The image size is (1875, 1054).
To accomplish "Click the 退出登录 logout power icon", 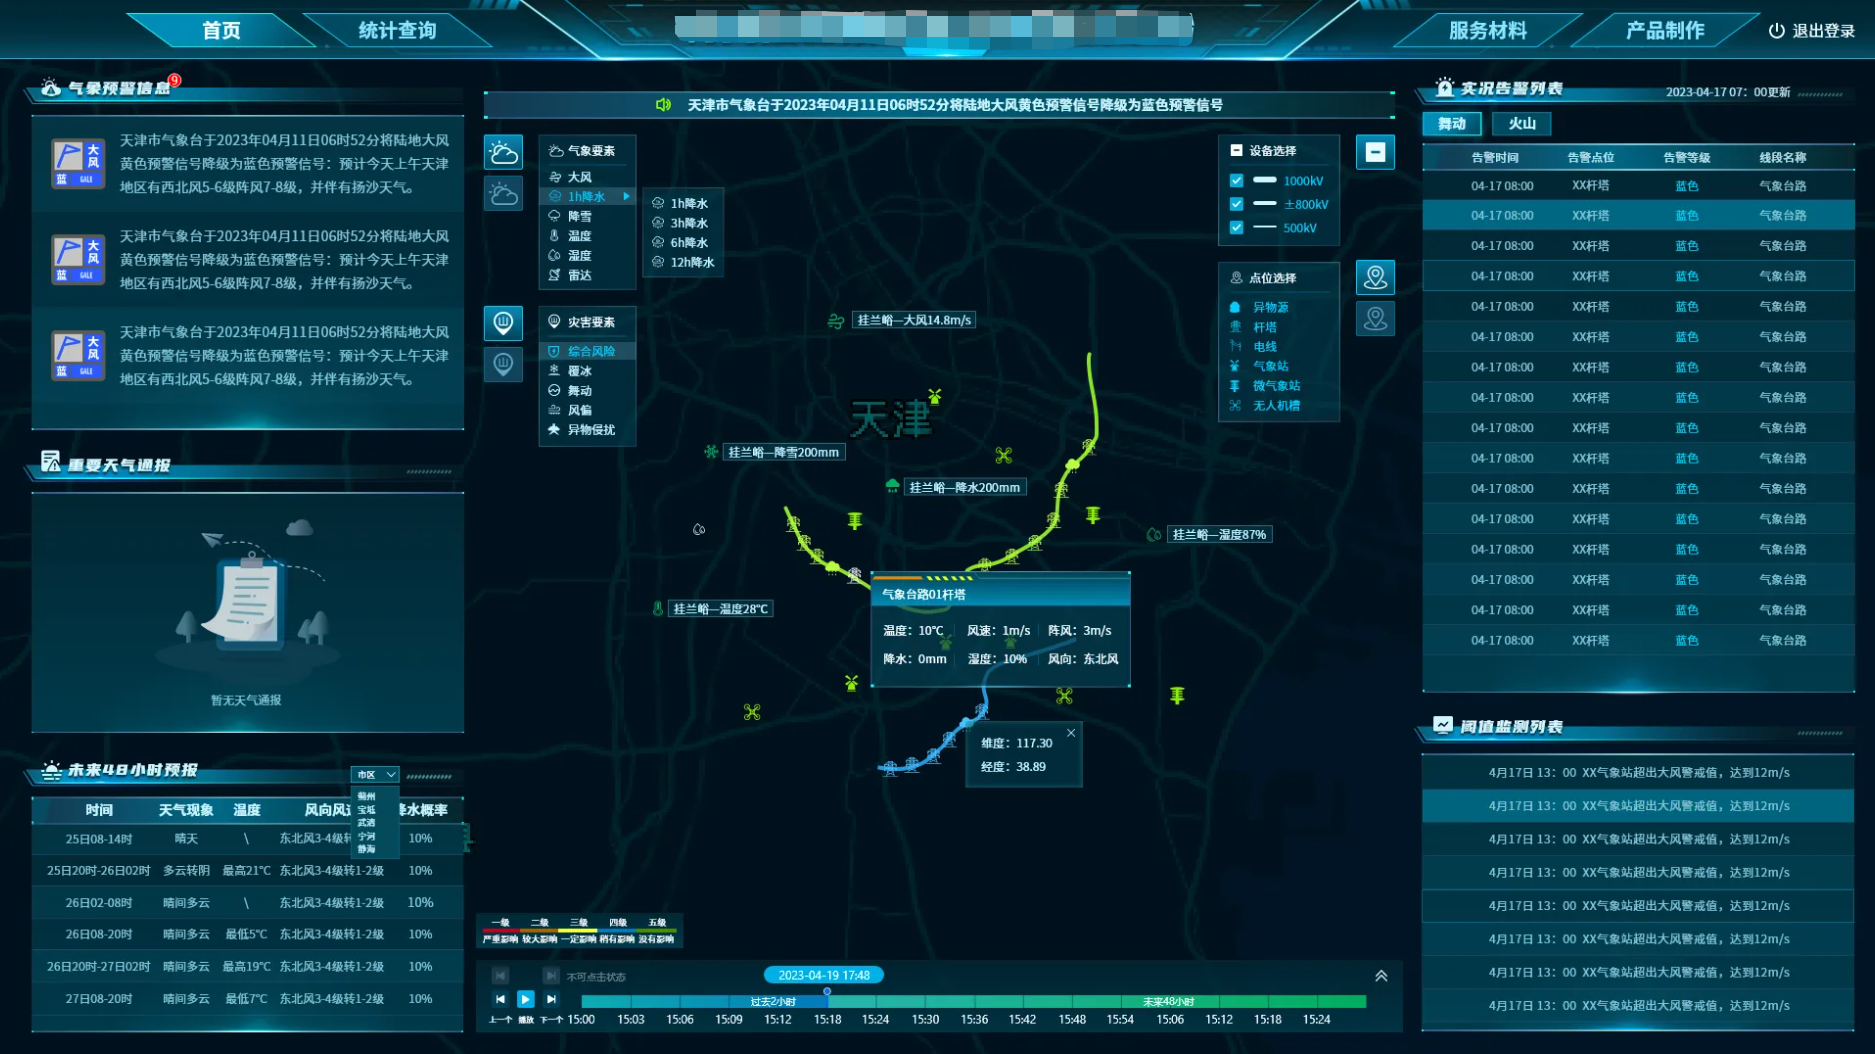I will 1776,31.
